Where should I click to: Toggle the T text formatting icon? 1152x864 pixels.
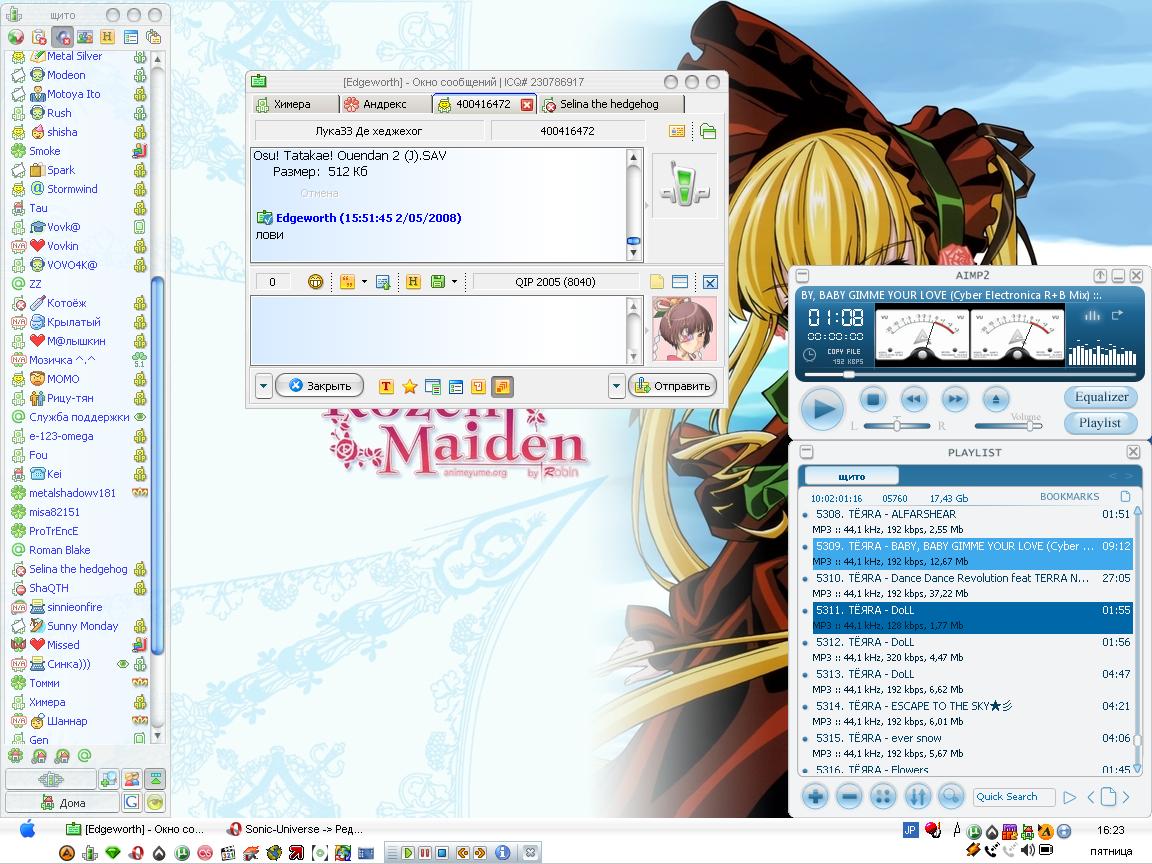[386, 386]
